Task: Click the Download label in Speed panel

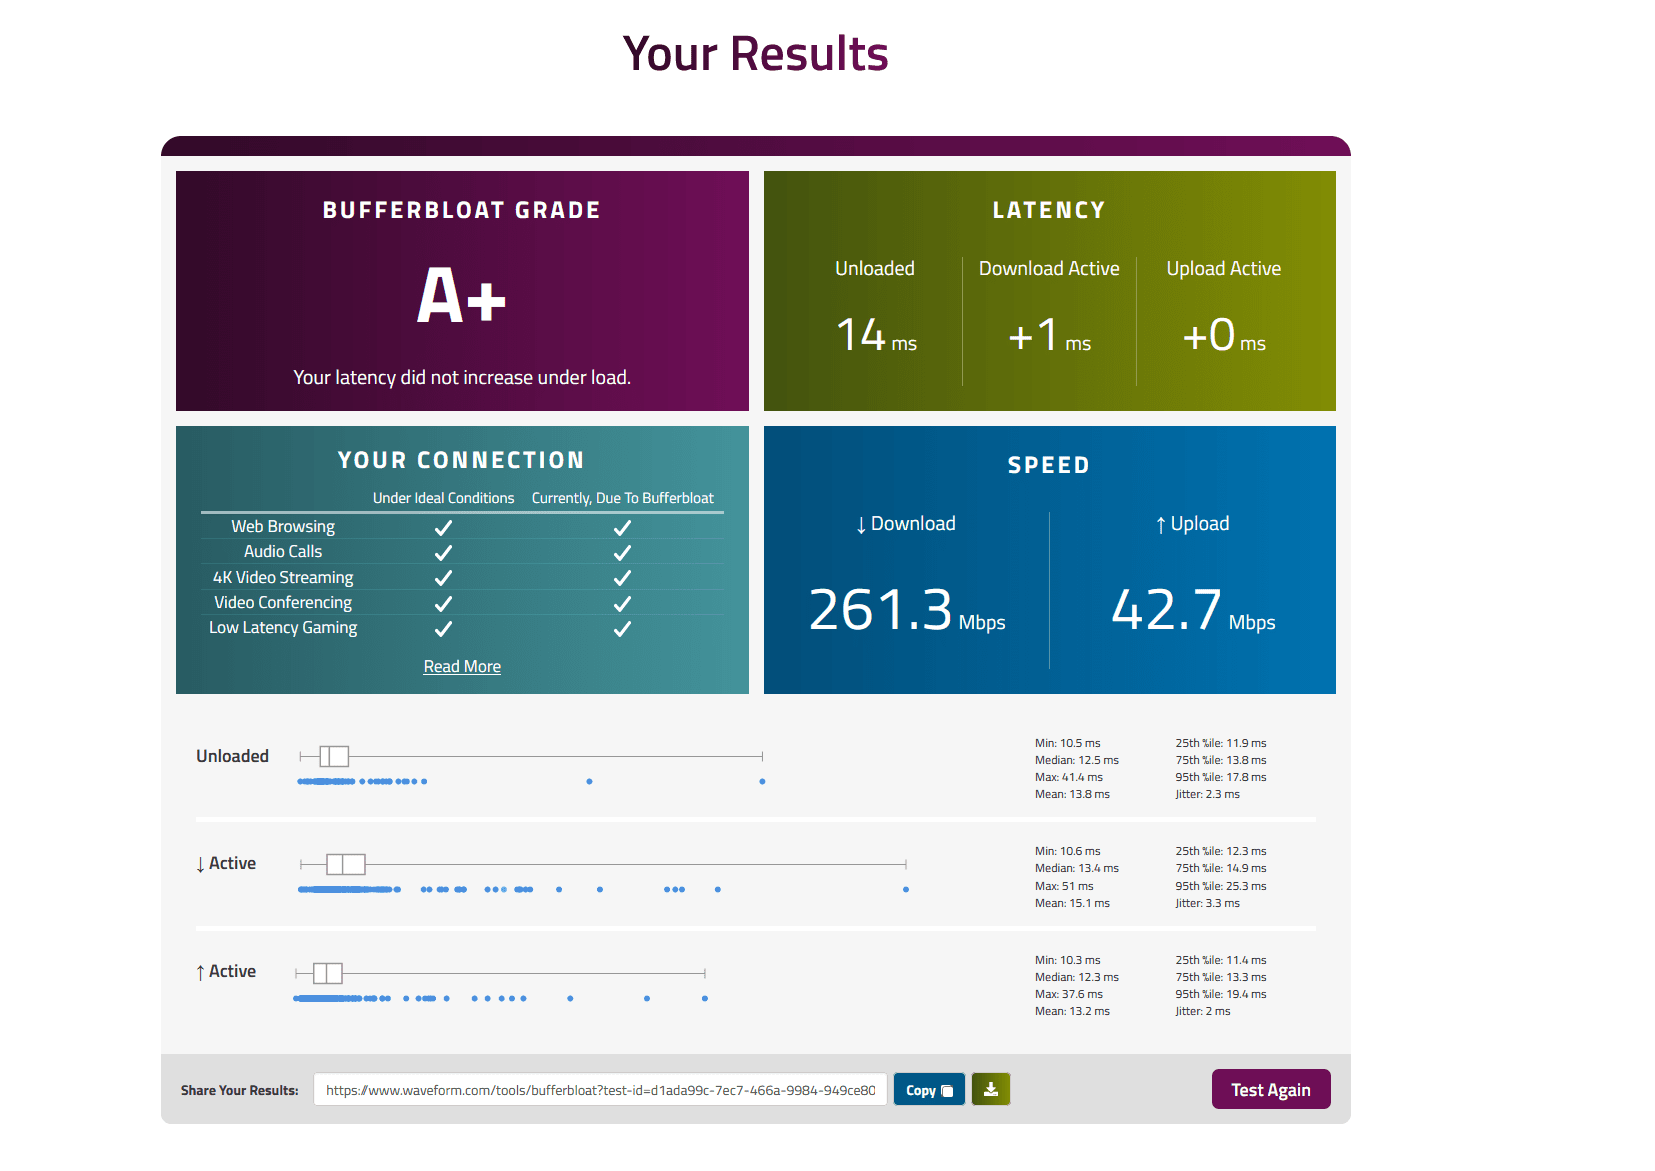Action: pos(906,523)
